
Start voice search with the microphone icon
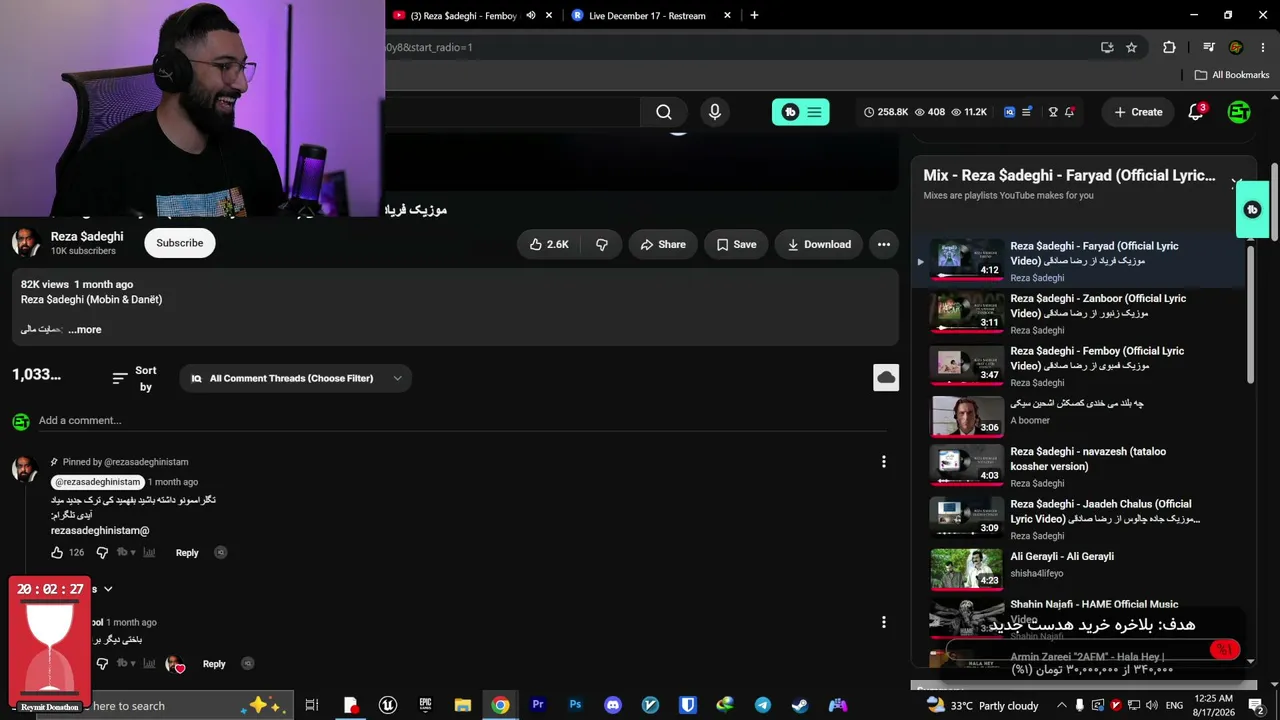click(x=715, y=112)
